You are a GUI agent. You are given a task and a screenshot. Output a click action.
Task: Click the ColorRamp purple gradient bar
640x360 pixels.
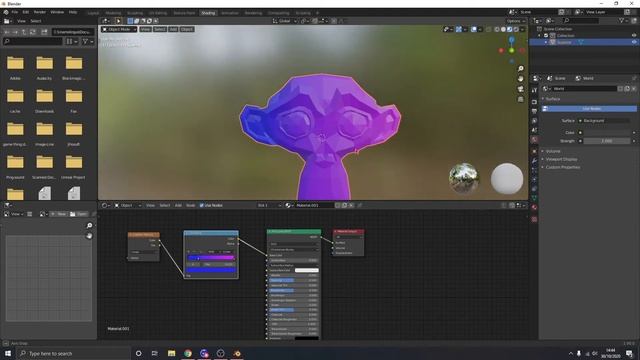click(x=211, y=258)
